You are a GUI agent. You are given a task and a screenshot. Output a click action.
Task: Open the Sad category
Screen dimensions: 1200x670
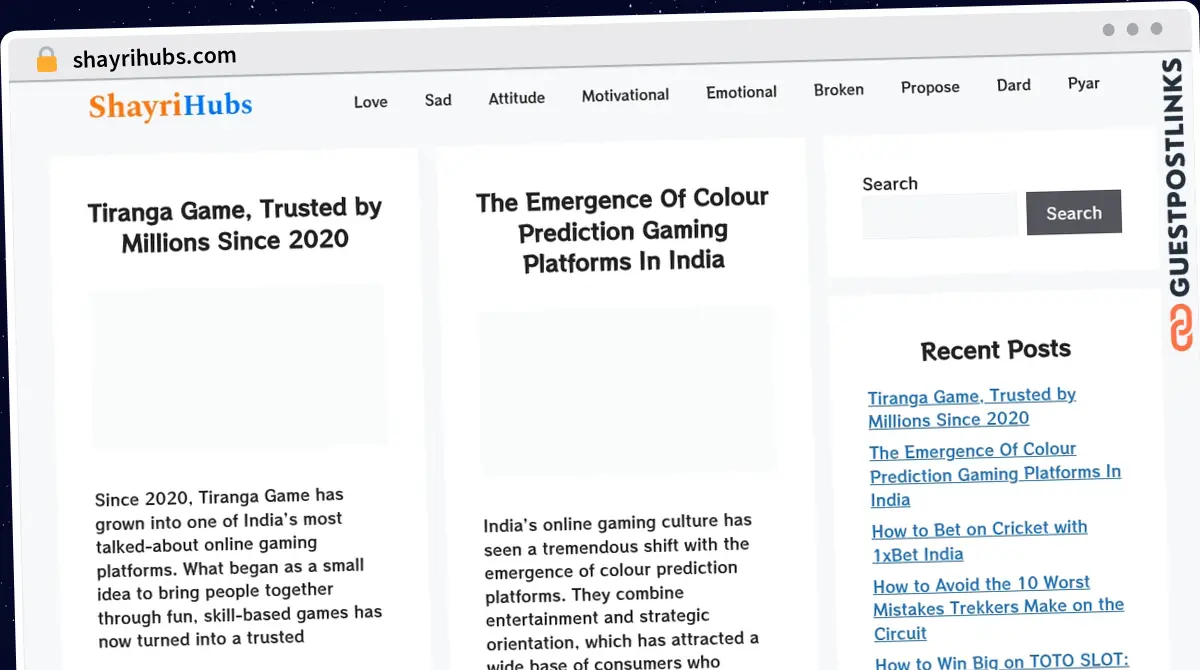[438, 100]
